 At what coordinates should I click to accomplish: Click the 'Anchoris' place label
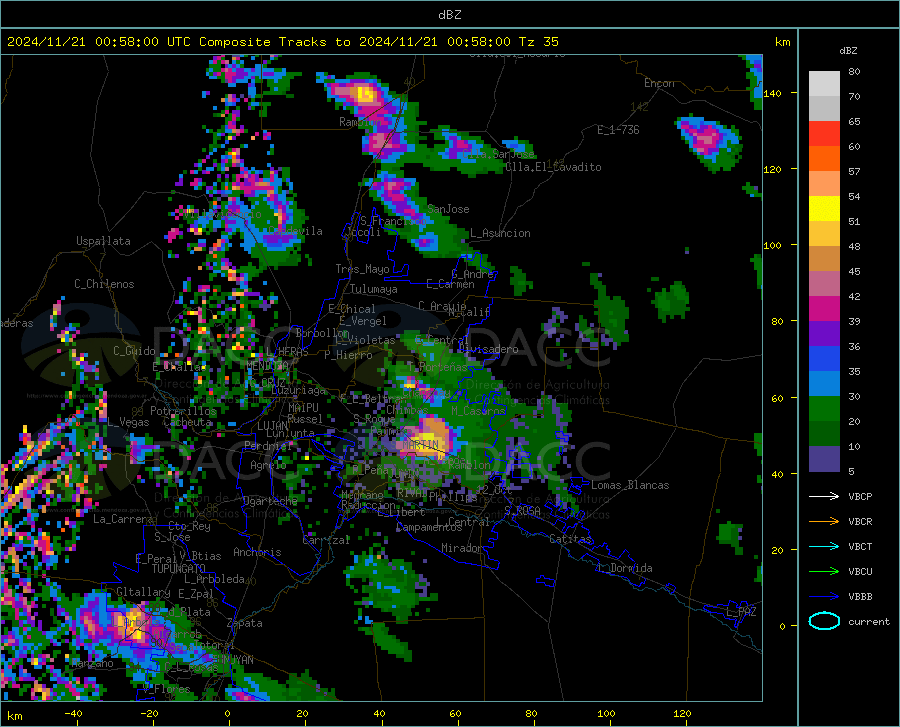[257, 552]
